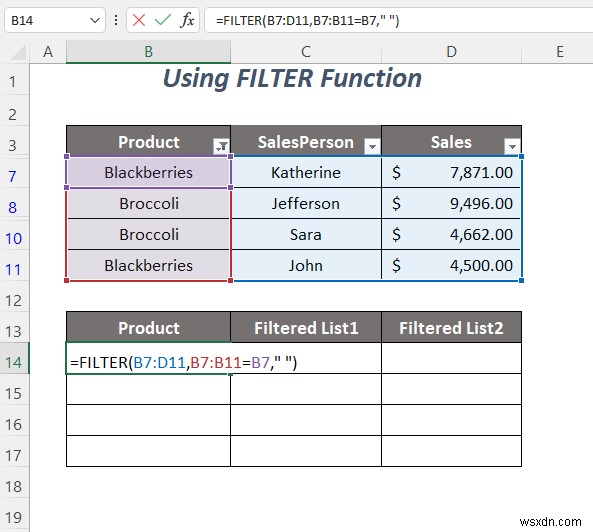Select column C header
593x532 pixels.
(306, 52)
